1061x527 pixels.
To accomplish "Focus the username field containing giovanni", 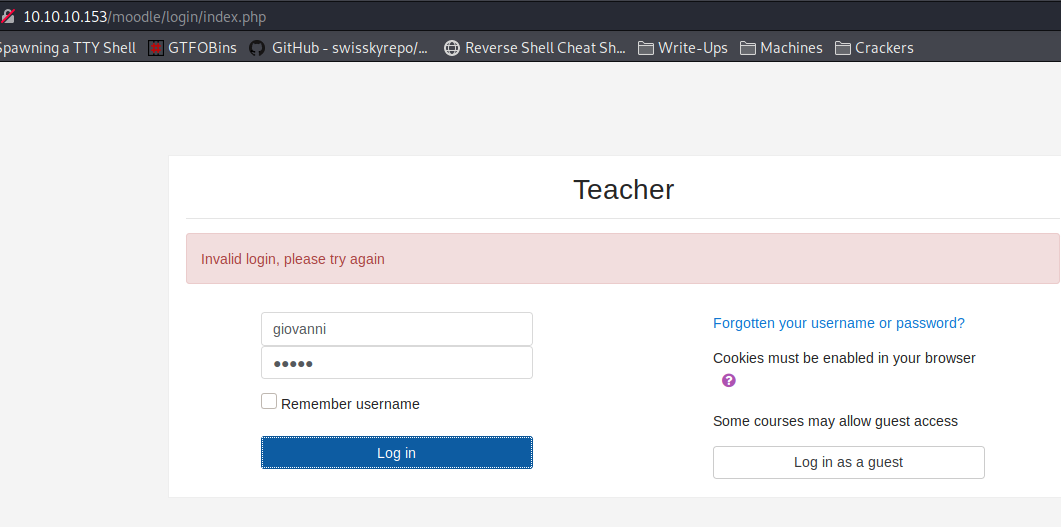I will 397,329.
